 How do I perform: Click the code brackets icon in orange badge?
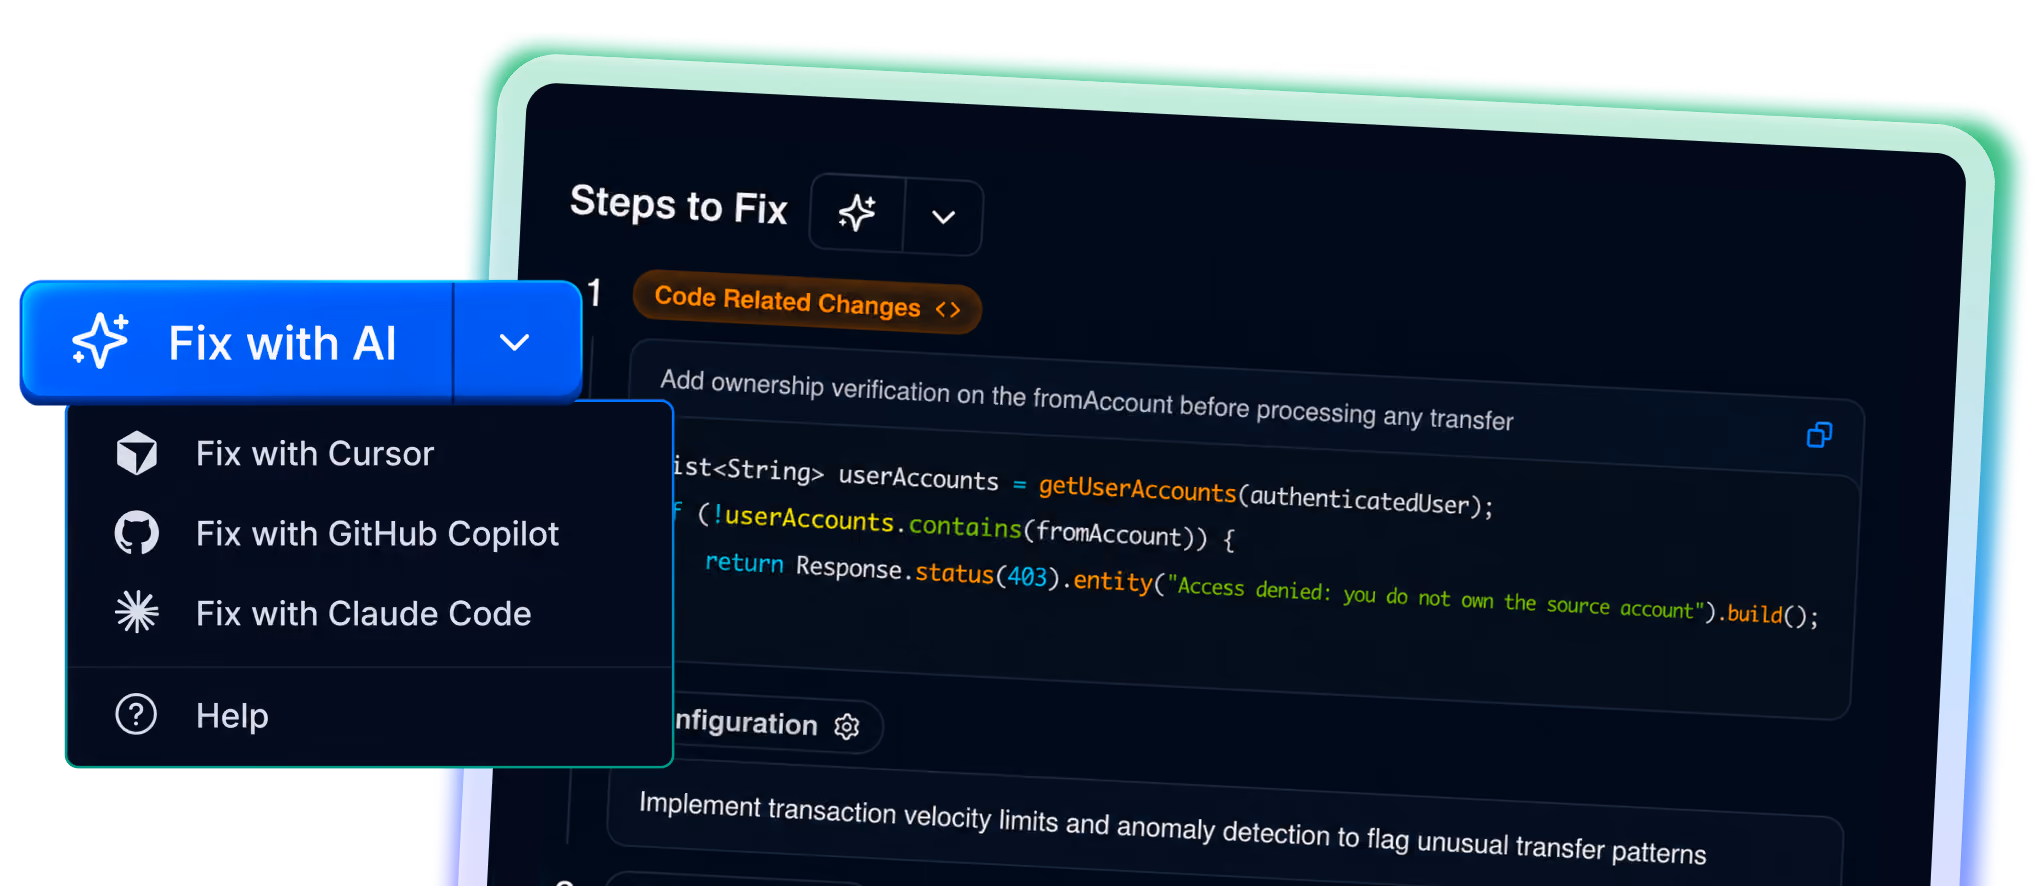point(948,309)
